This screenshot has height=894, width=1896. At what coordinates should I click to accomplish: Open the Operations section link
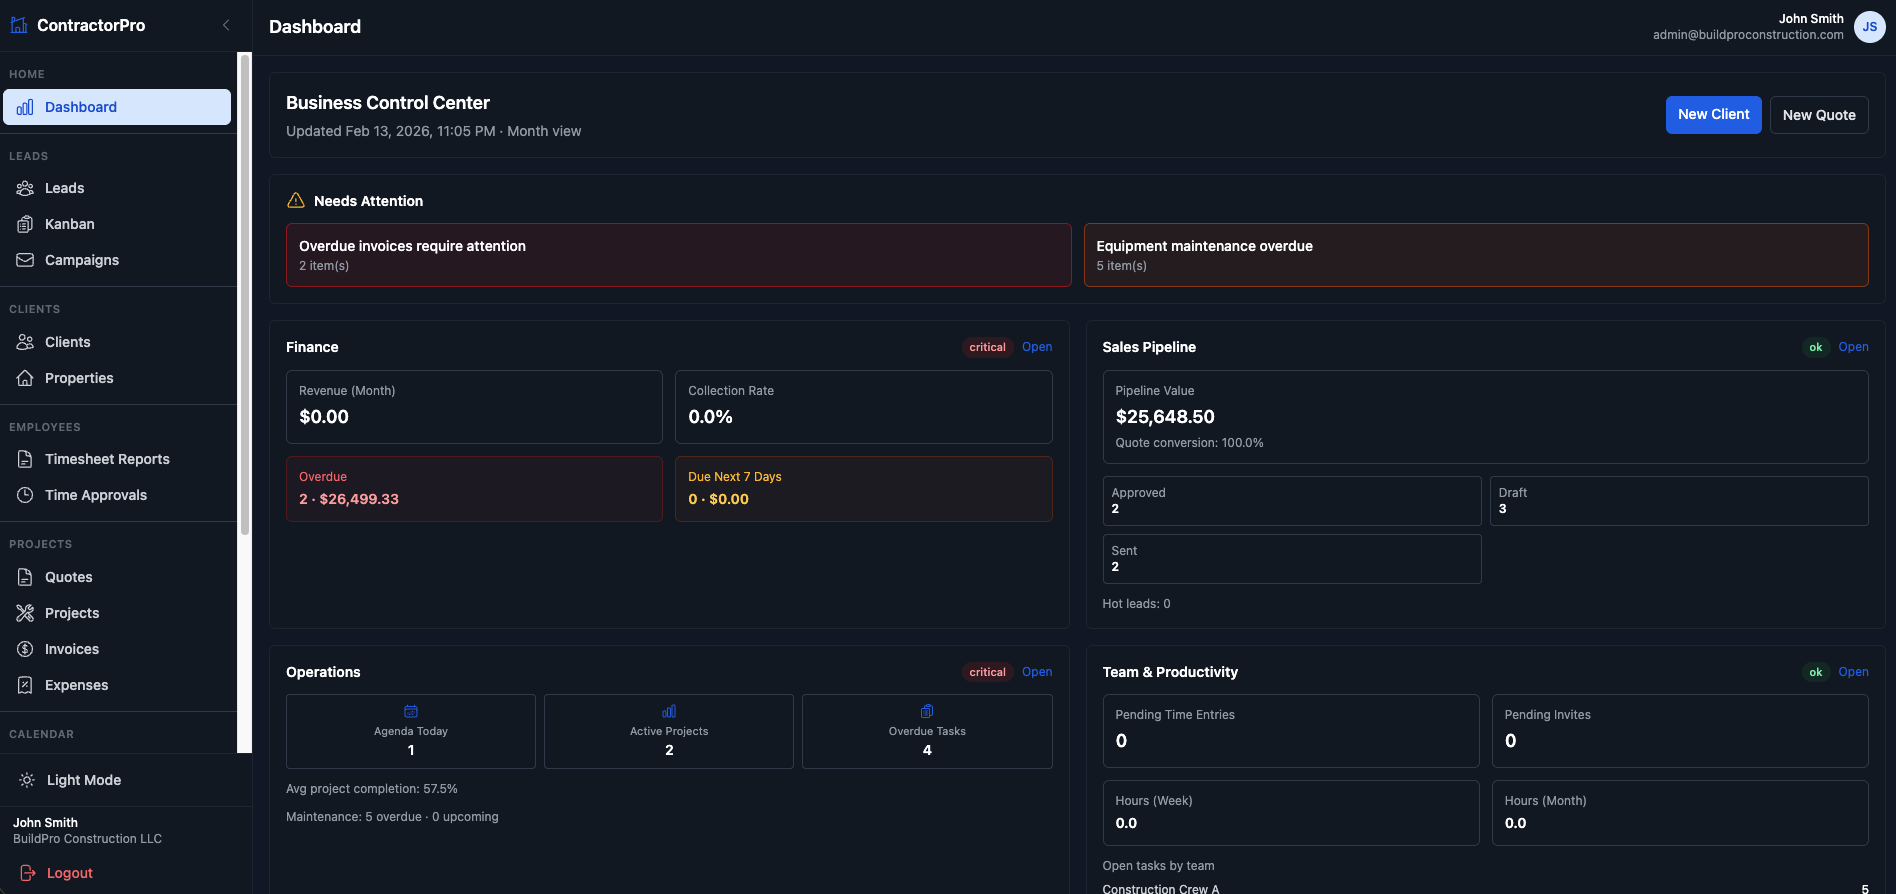click(1037, 672)
